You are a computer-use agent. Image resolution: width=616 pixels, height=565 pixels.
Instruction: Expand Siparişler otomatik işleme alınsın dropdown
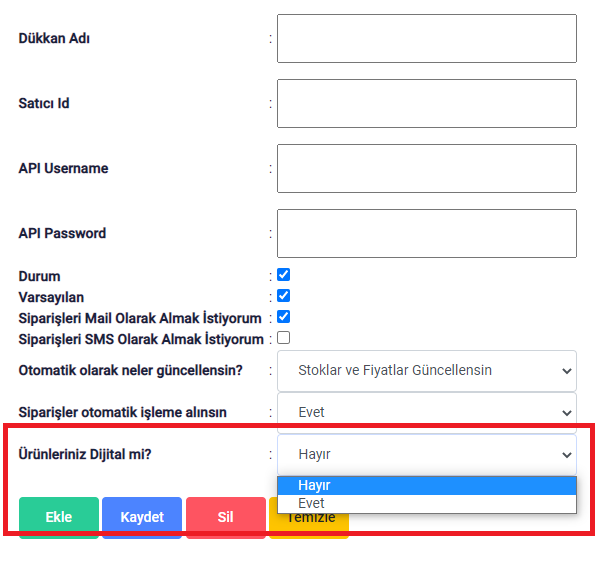pyautogui.click(x=427, y=413)
